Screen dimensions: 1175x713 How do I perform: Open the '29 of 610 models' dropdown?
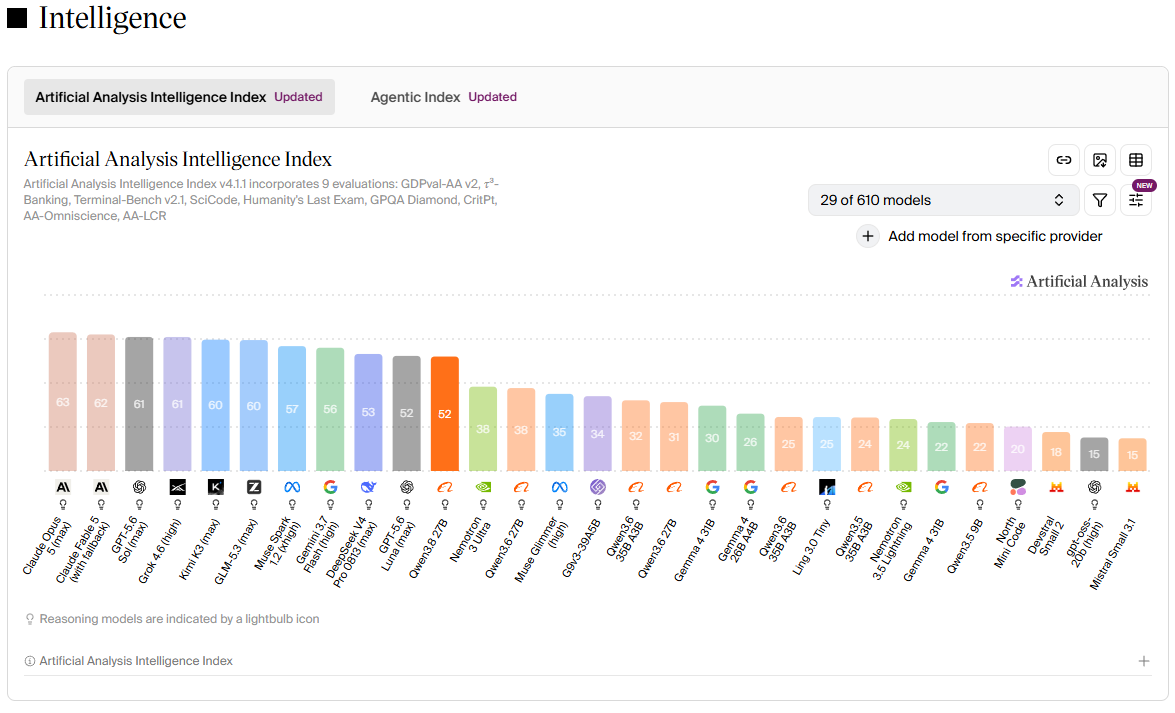(943, 200)
